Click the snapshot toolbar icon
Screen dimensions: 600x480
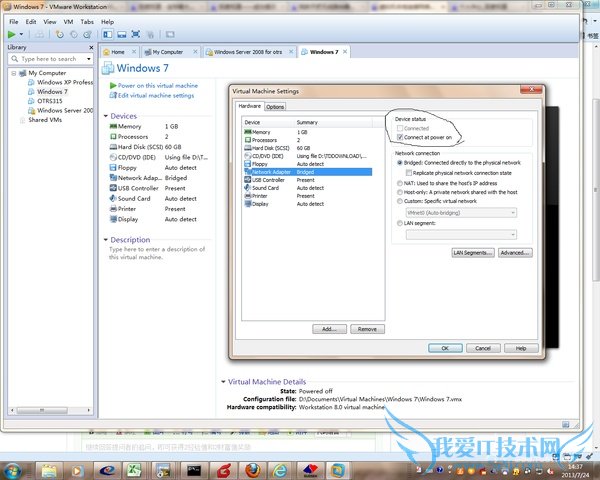point(60,34)
